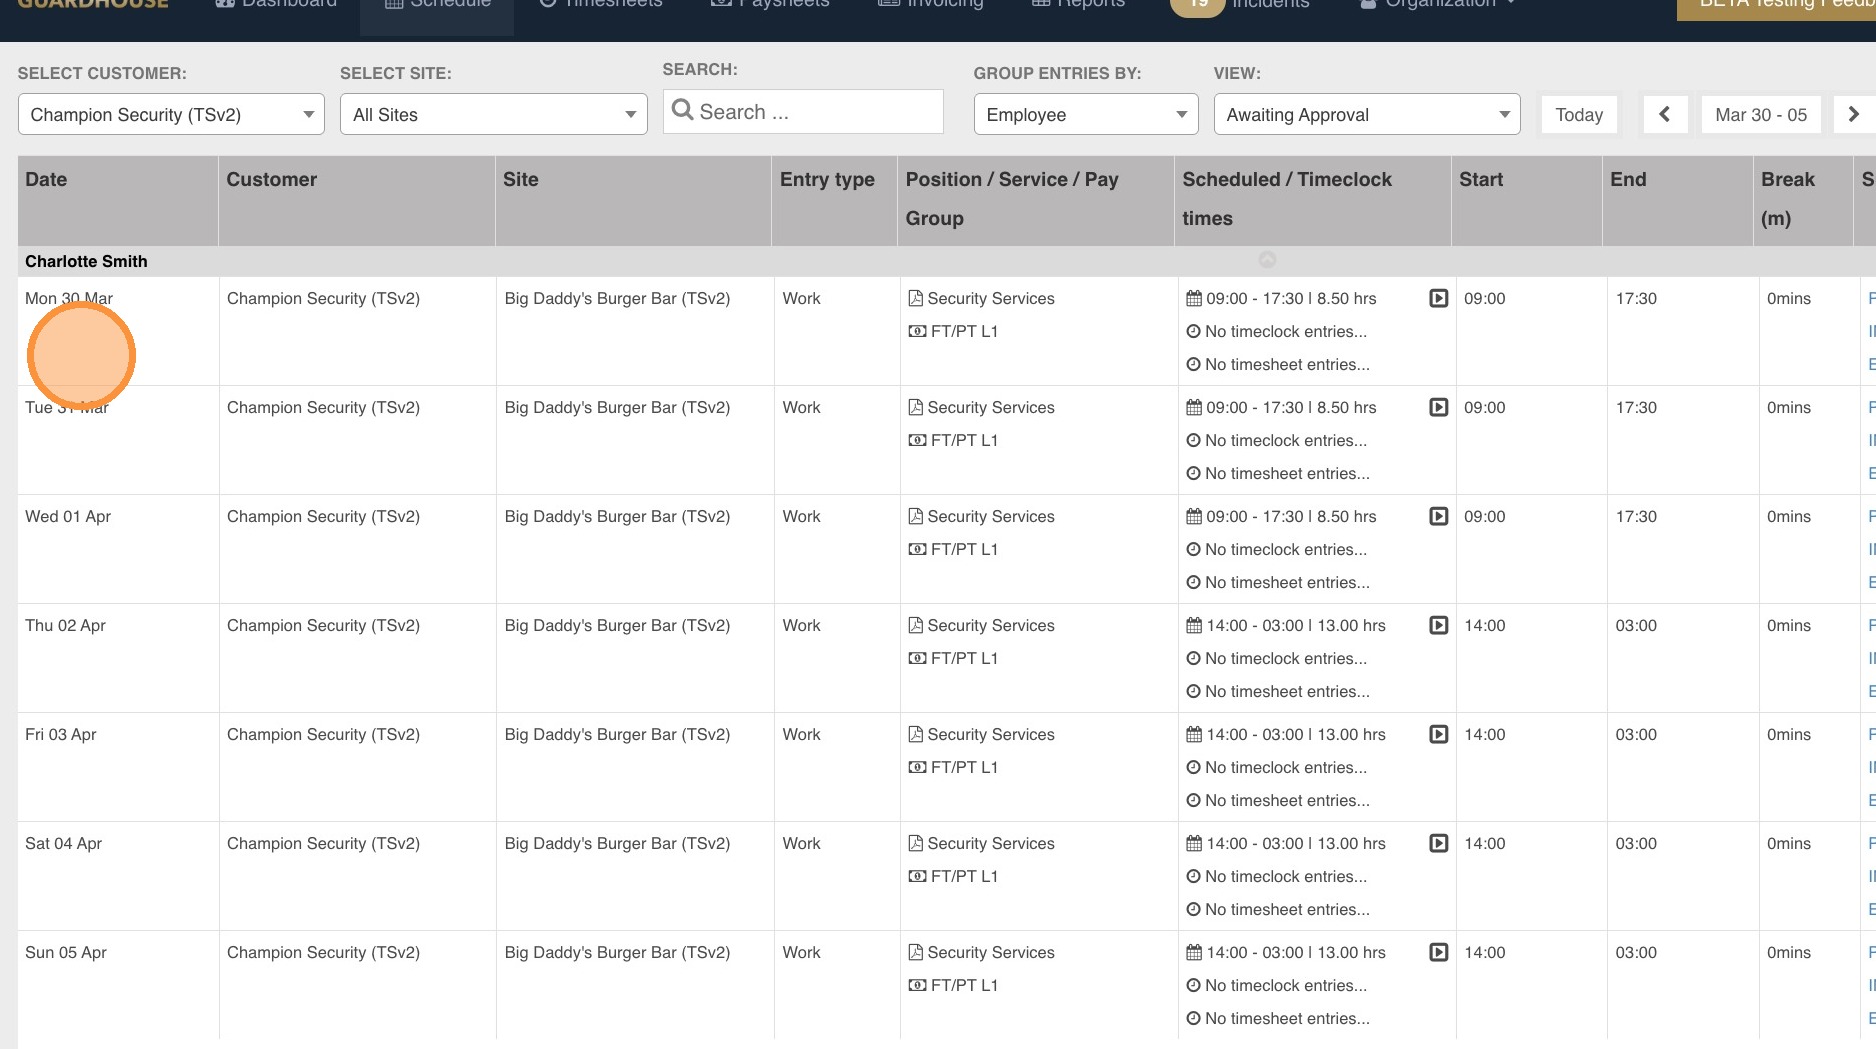Click the End column header
This screenshot has width=1876, height=1049.
1678,200
